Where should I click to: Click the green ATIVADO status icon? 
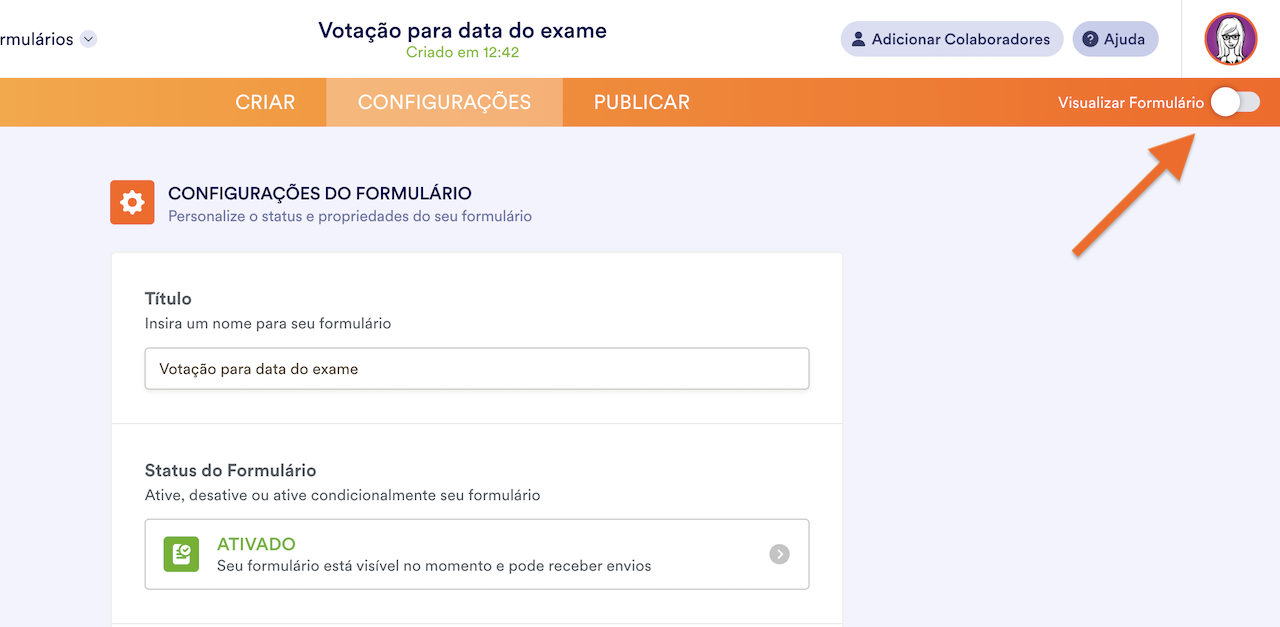(x=181, y=554)
